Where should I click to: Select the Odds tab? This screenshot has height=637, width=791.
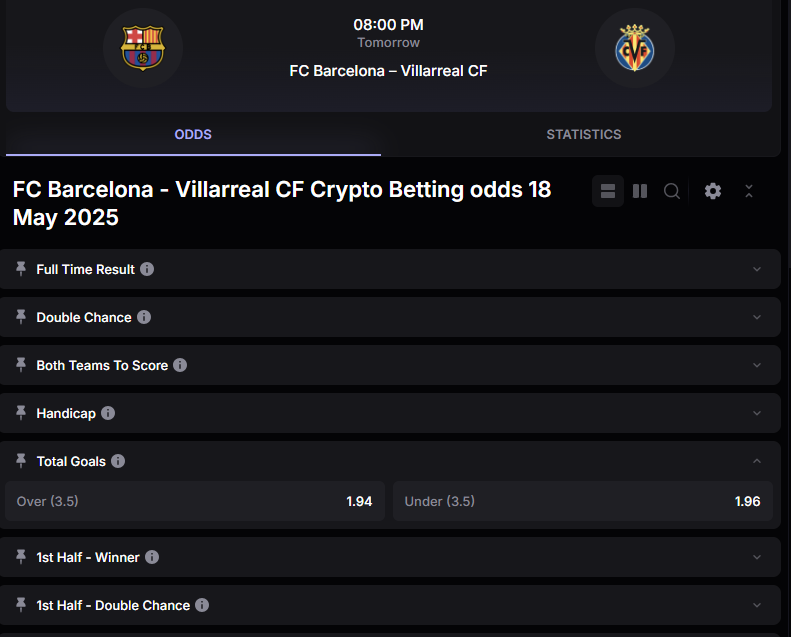pos(193,134)
